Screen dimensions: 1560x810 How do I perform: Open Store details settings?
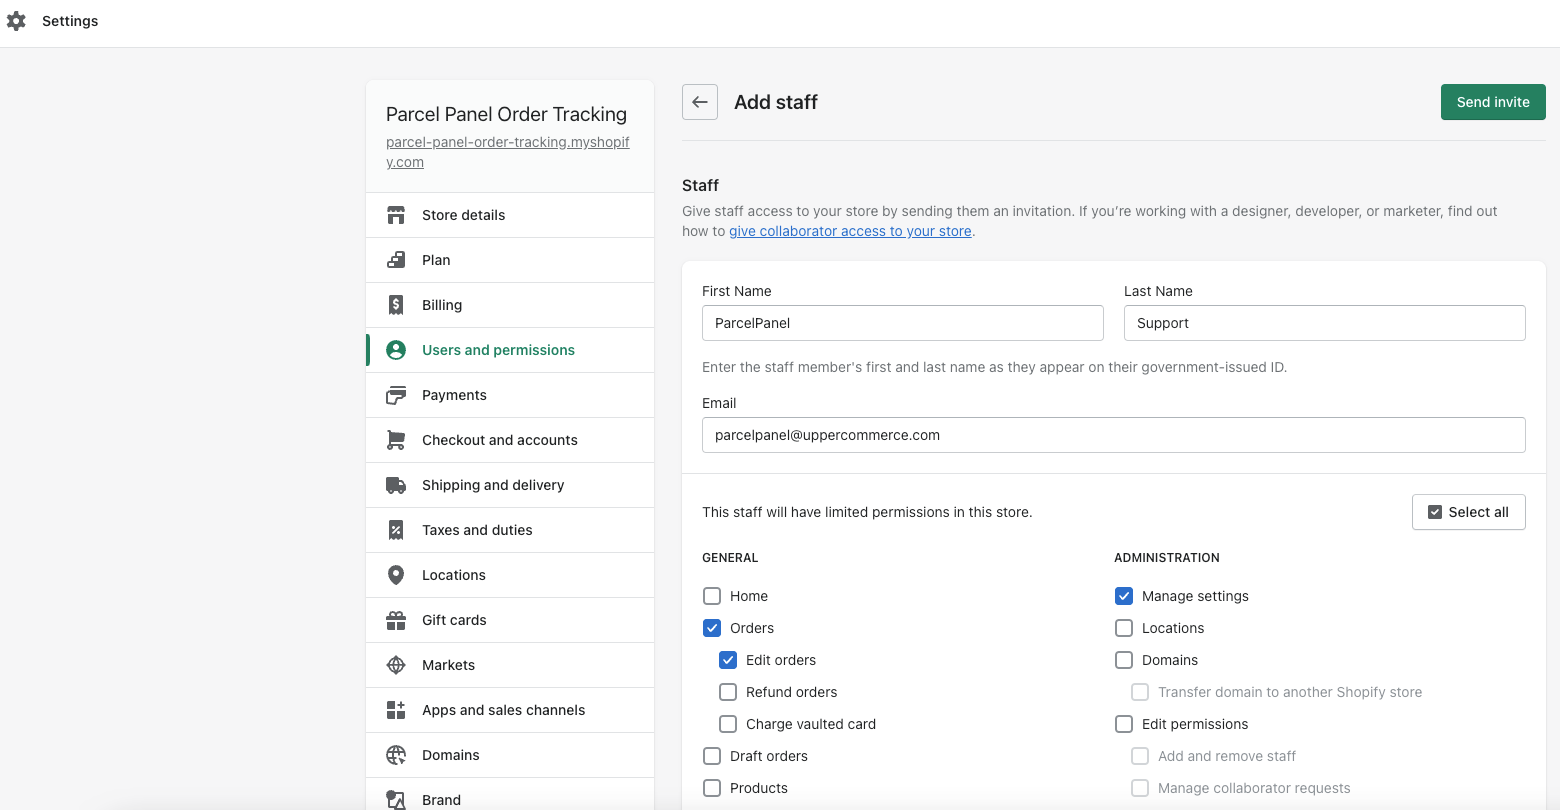click(x=510, y=215)
